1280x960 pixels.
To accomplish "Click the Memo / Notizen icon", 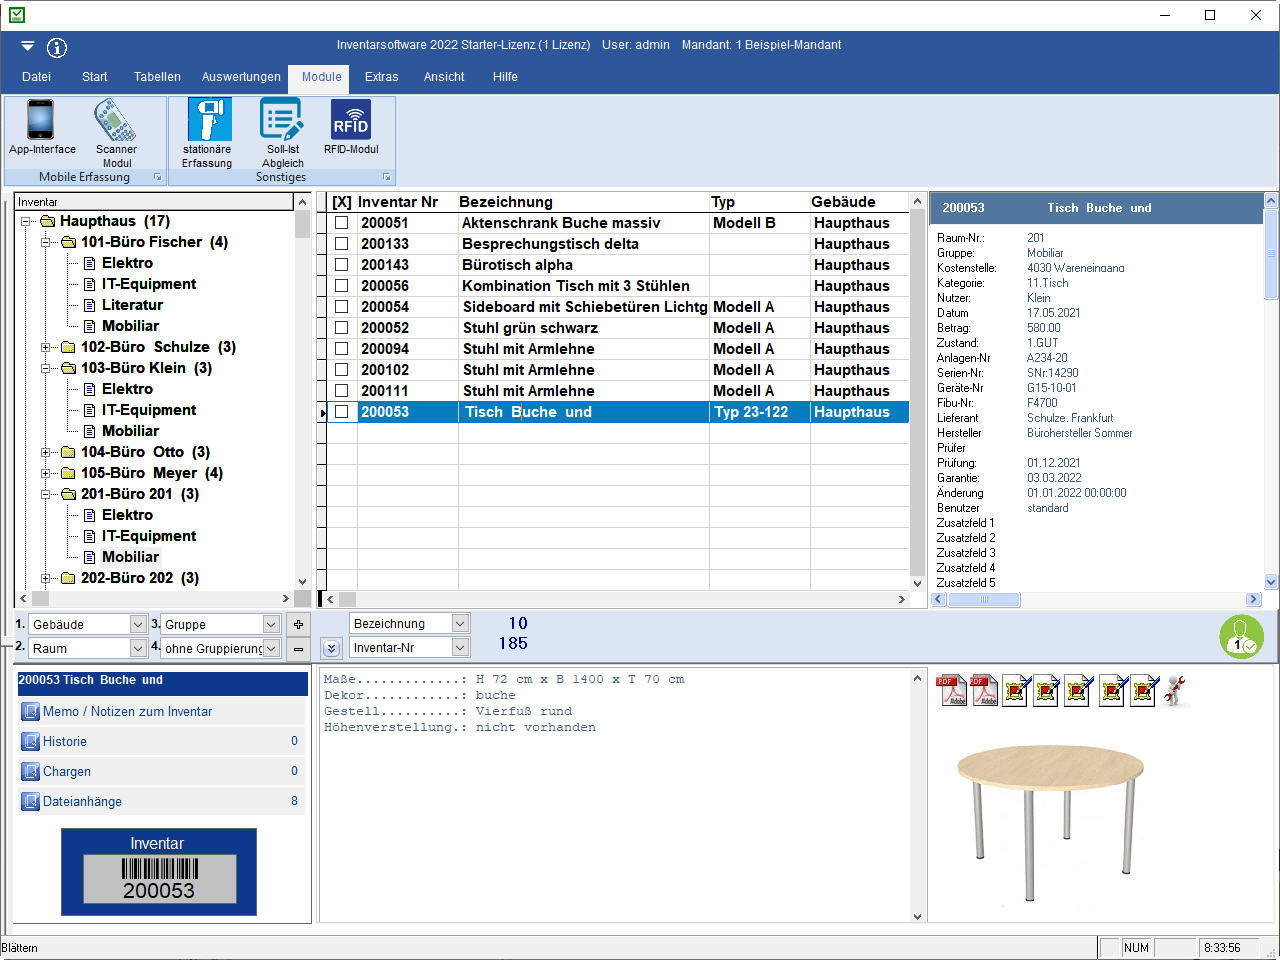I will point(30,711).
